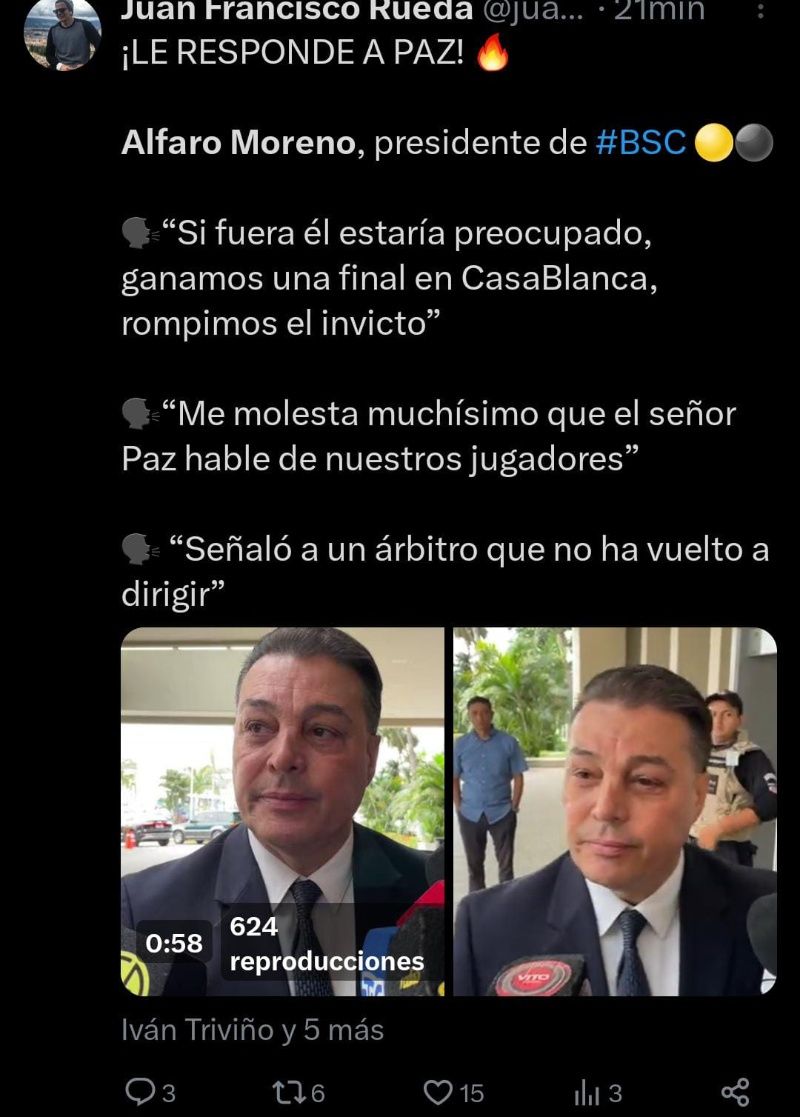Tap the 21min timestamp
The height and width of the screenshot is (1117, 800).
[x=659, y=10]
